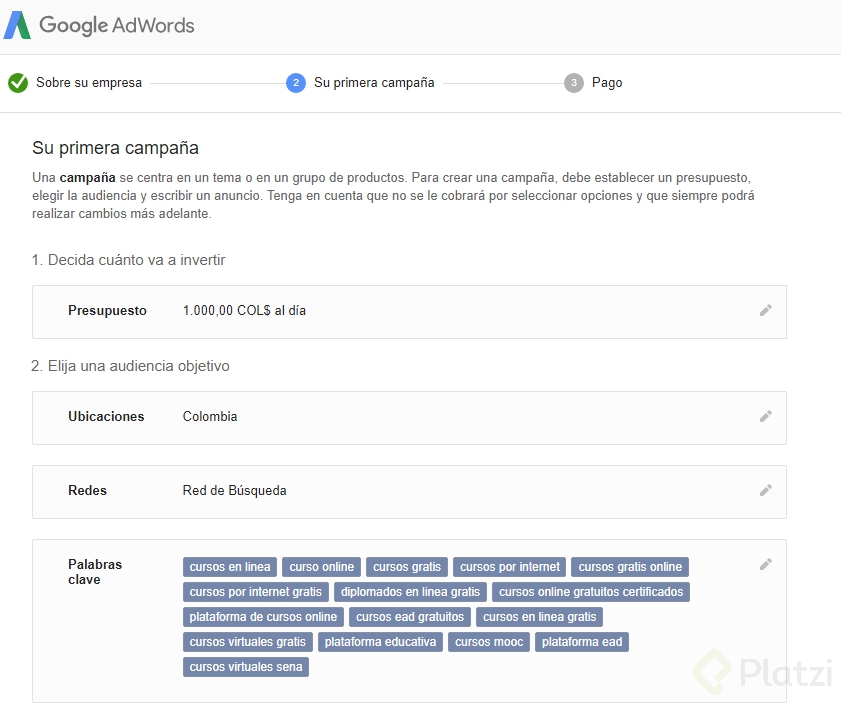Click the 'cursos virtuales sena' keyword tag

click(246, 667)
